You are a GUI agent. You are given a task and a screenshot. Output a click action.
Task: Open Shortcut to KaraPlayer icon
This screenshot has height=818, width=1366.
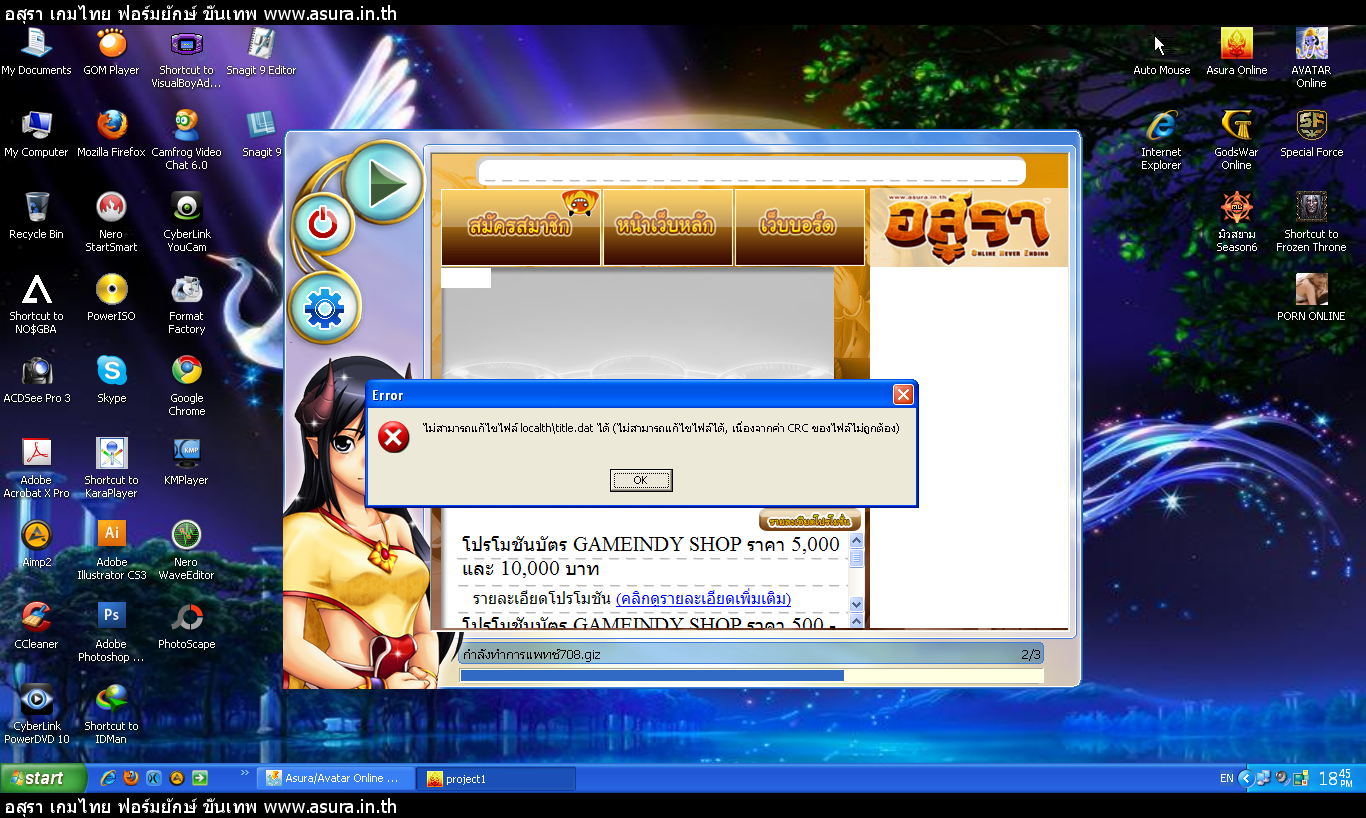tap(111, 468)
